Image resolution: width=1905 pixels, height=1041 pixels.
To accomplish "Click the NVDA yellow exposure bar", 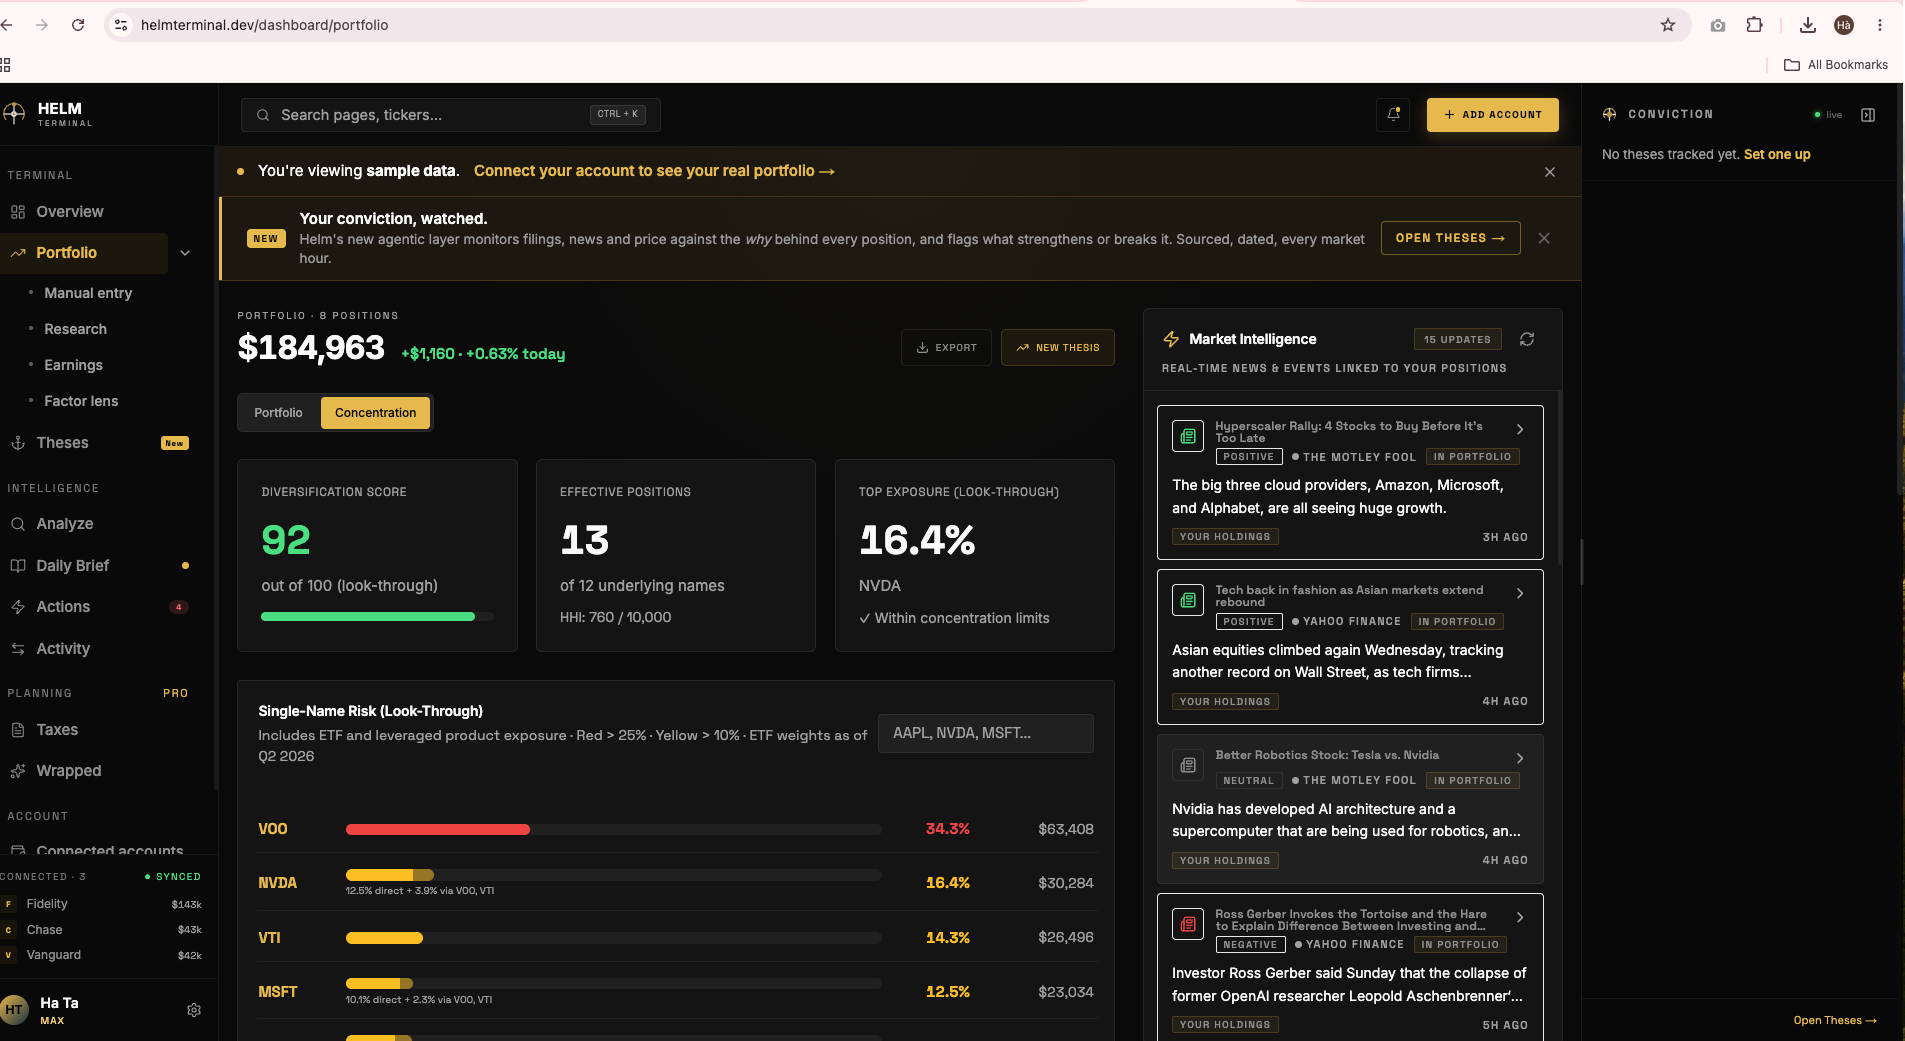I will (389, 875).
